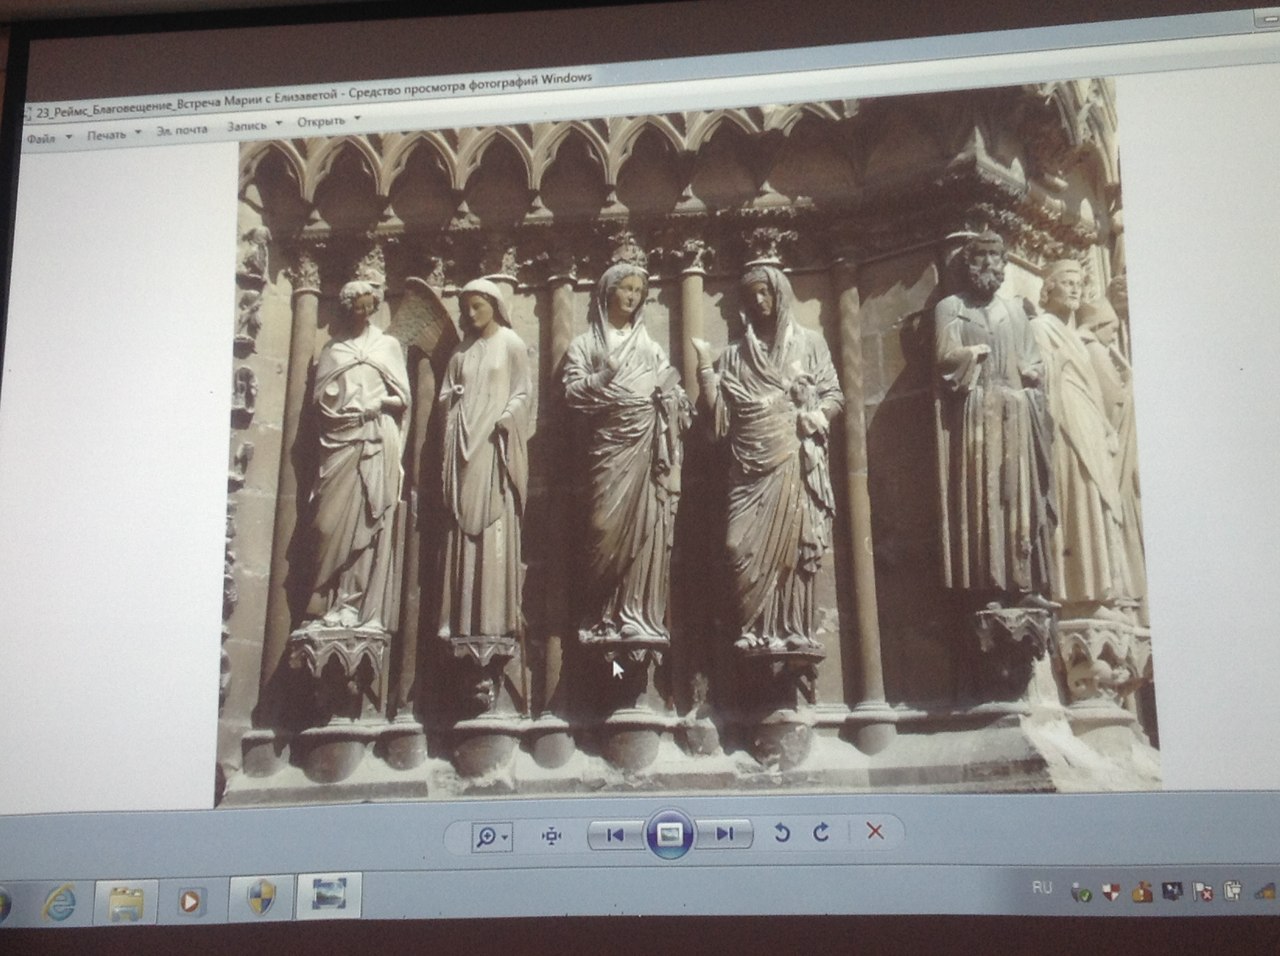Open the Открыть menu
The width and height of the screenshot is (1280, 956).
pos(321,122)
